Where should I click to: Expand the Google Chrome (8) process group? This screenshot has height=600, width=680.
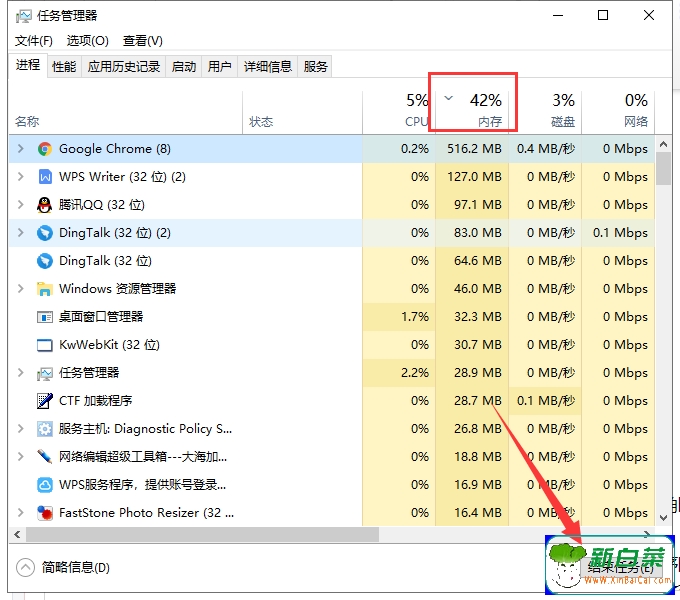coord(20,149)
